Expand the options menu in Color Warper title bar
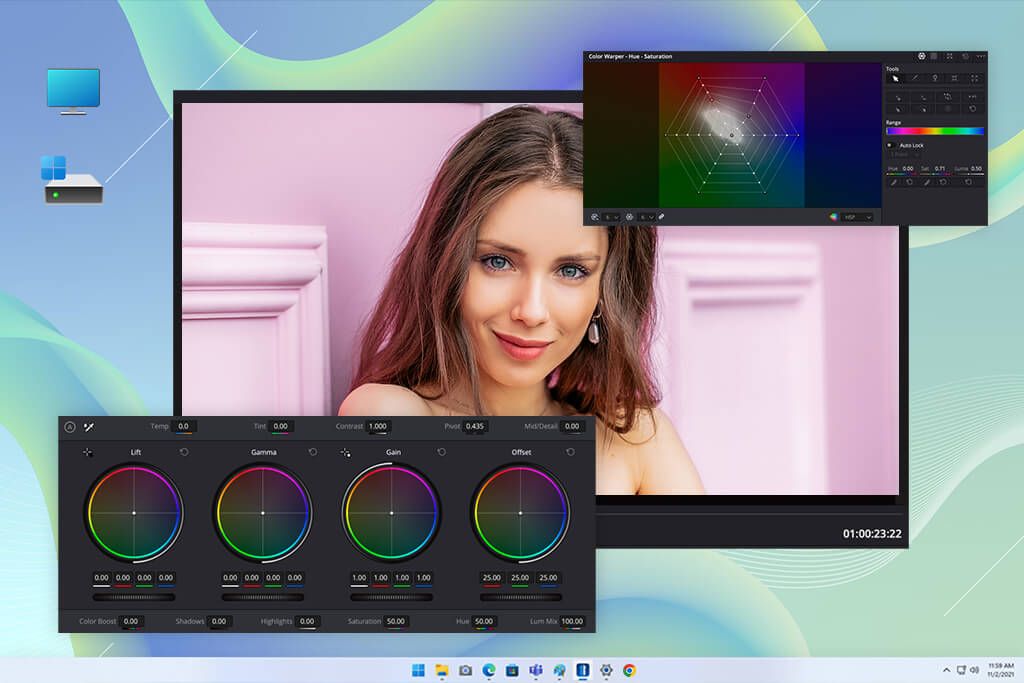 (x=980, y=55)
